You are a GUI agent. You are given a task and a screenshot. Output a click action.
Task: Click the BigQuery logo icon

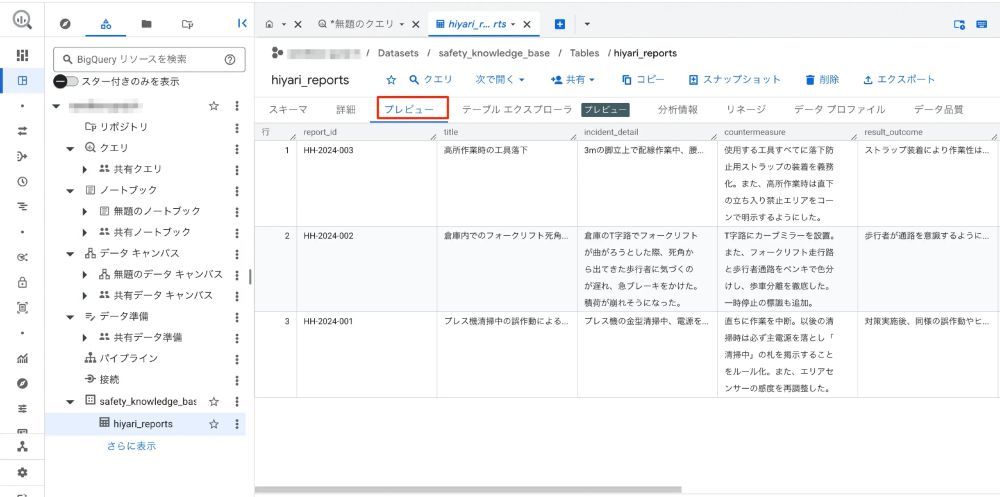click(22, 21)
